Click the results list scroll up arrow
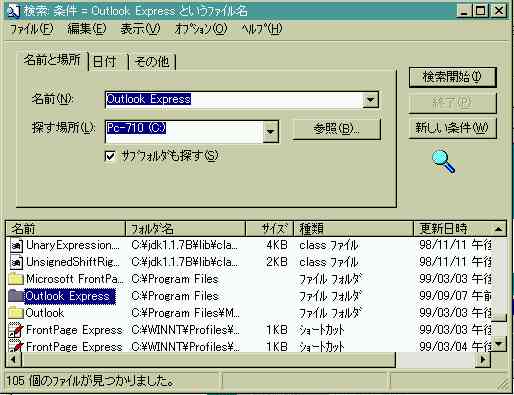514x395 pixels. [499, 229]
